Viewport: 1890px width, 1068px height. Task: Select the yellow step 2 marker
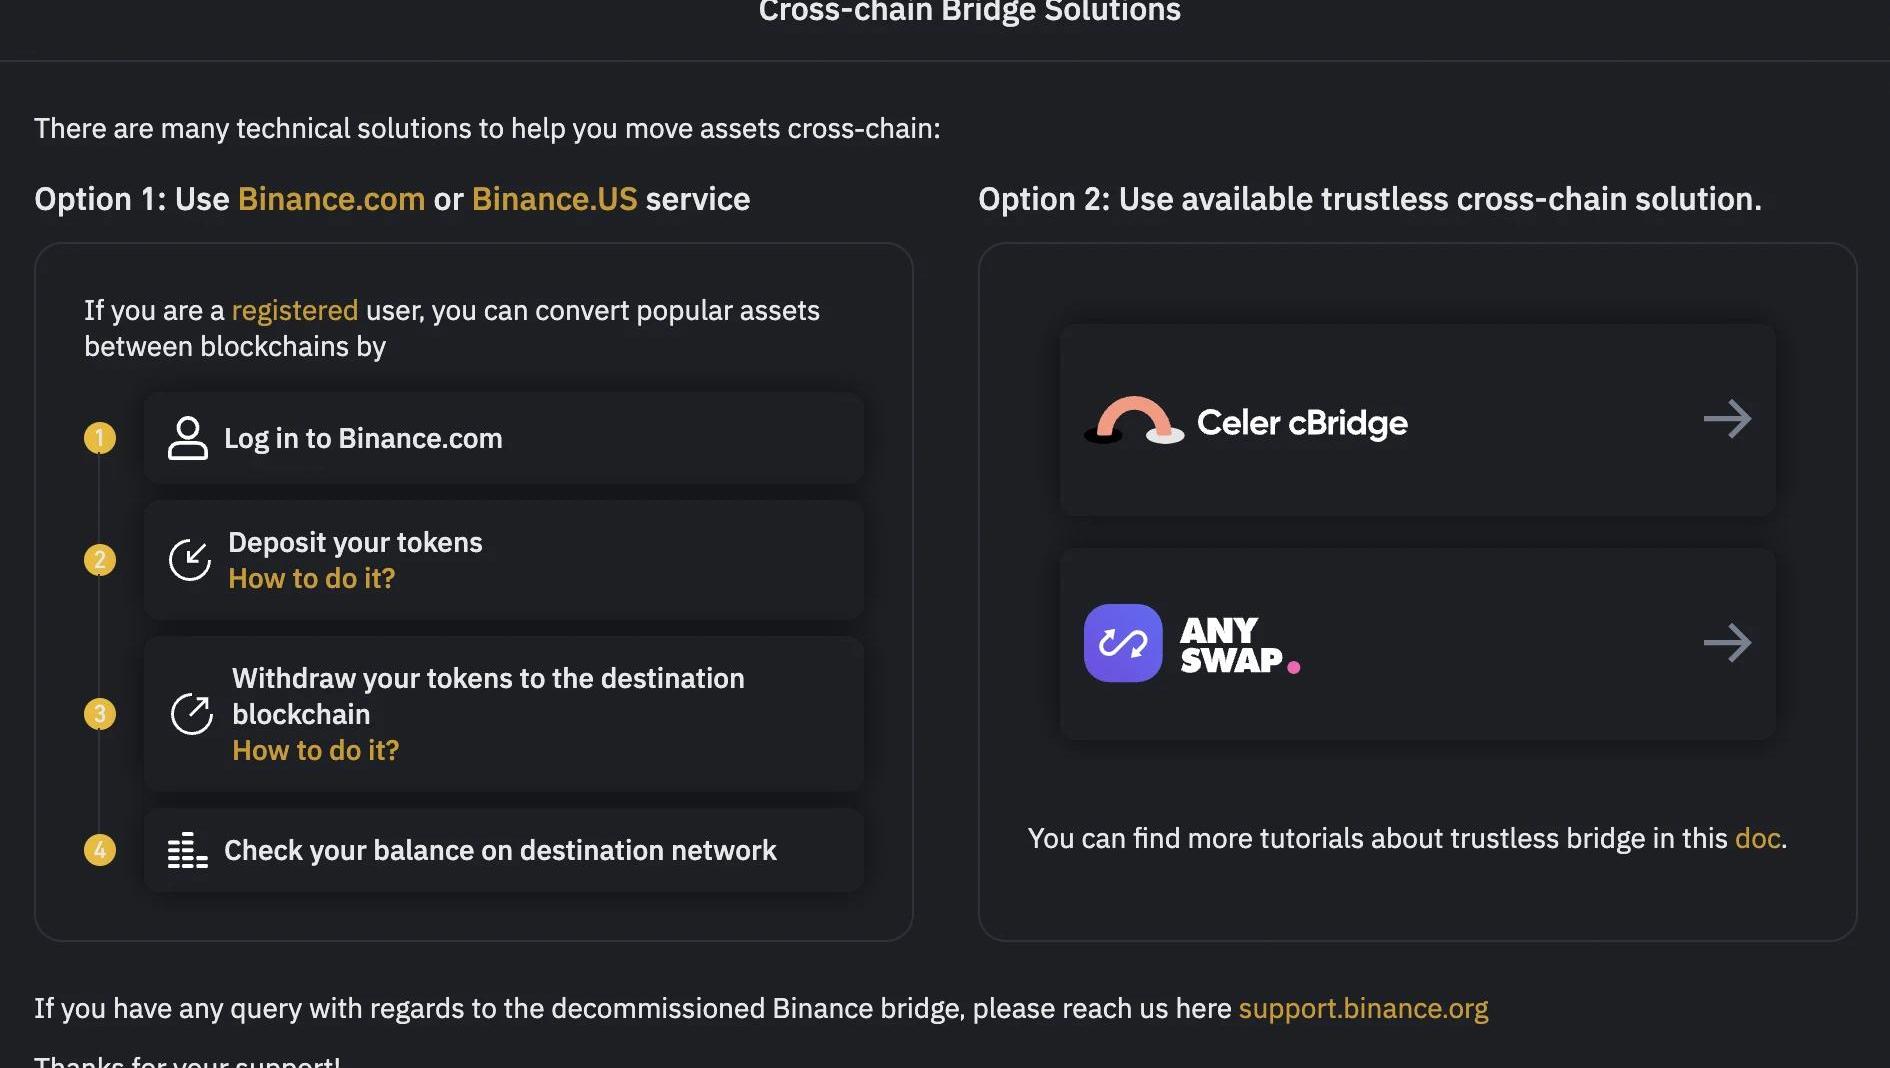coord(100,560)
